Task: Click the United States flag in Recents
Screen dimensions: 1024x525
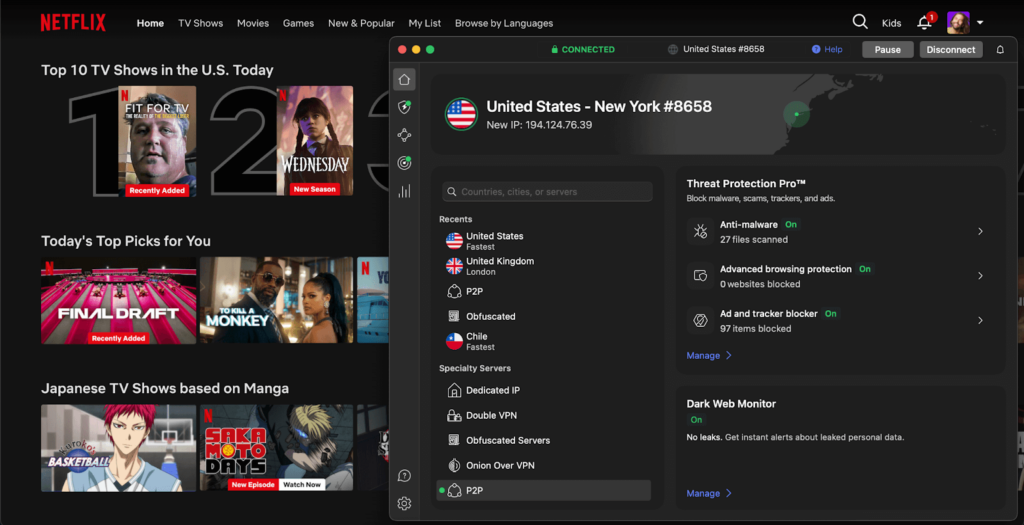Action: pos(455,241)
